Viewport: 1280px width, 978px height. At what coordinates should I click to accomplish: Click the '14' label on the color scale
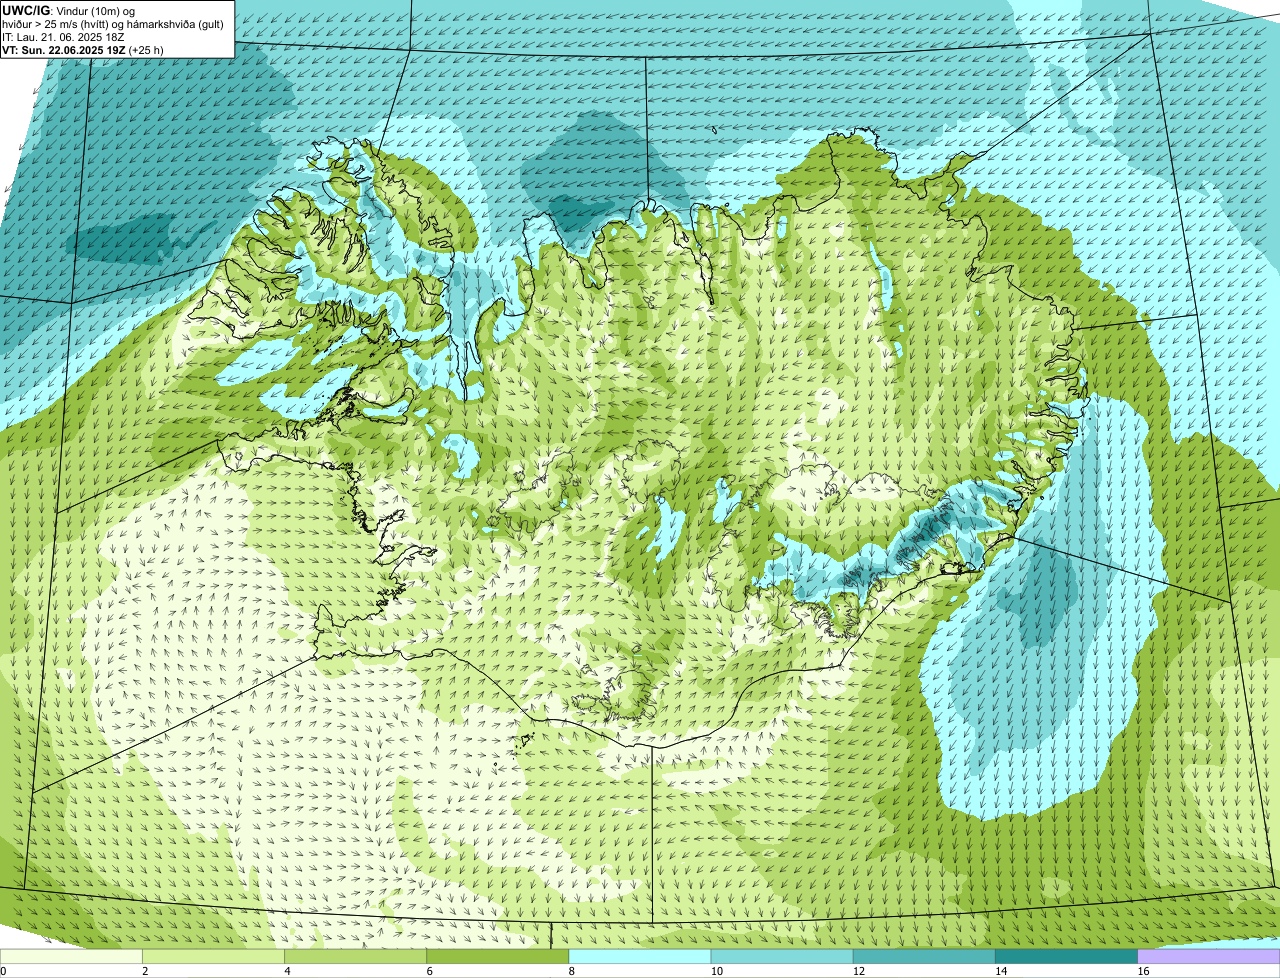coord(1000,971)
